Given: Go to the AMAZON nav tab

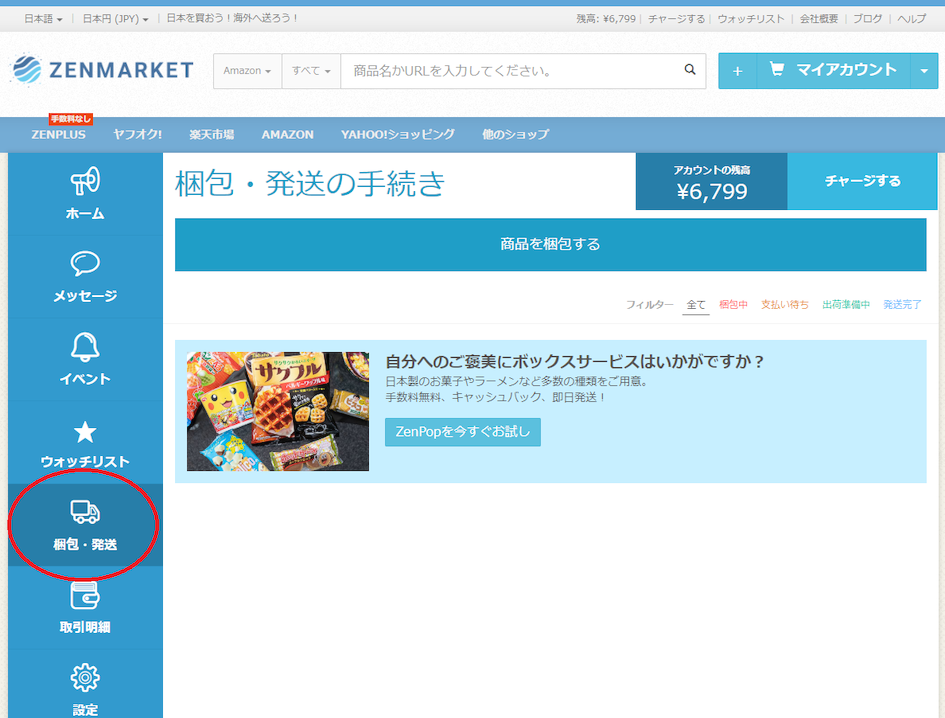Looking at the screenshot, I should click(x=287, y=134).
